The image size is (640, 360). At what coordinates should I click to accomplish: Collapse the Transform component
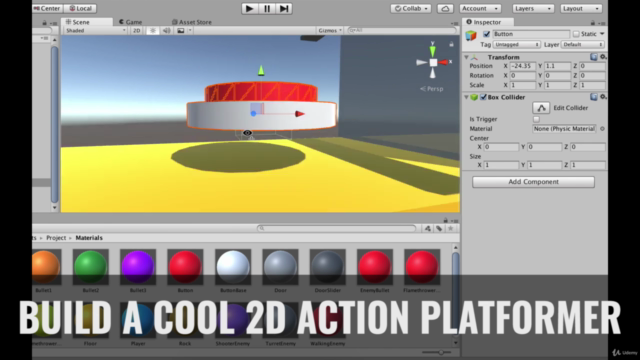point(467,58)
